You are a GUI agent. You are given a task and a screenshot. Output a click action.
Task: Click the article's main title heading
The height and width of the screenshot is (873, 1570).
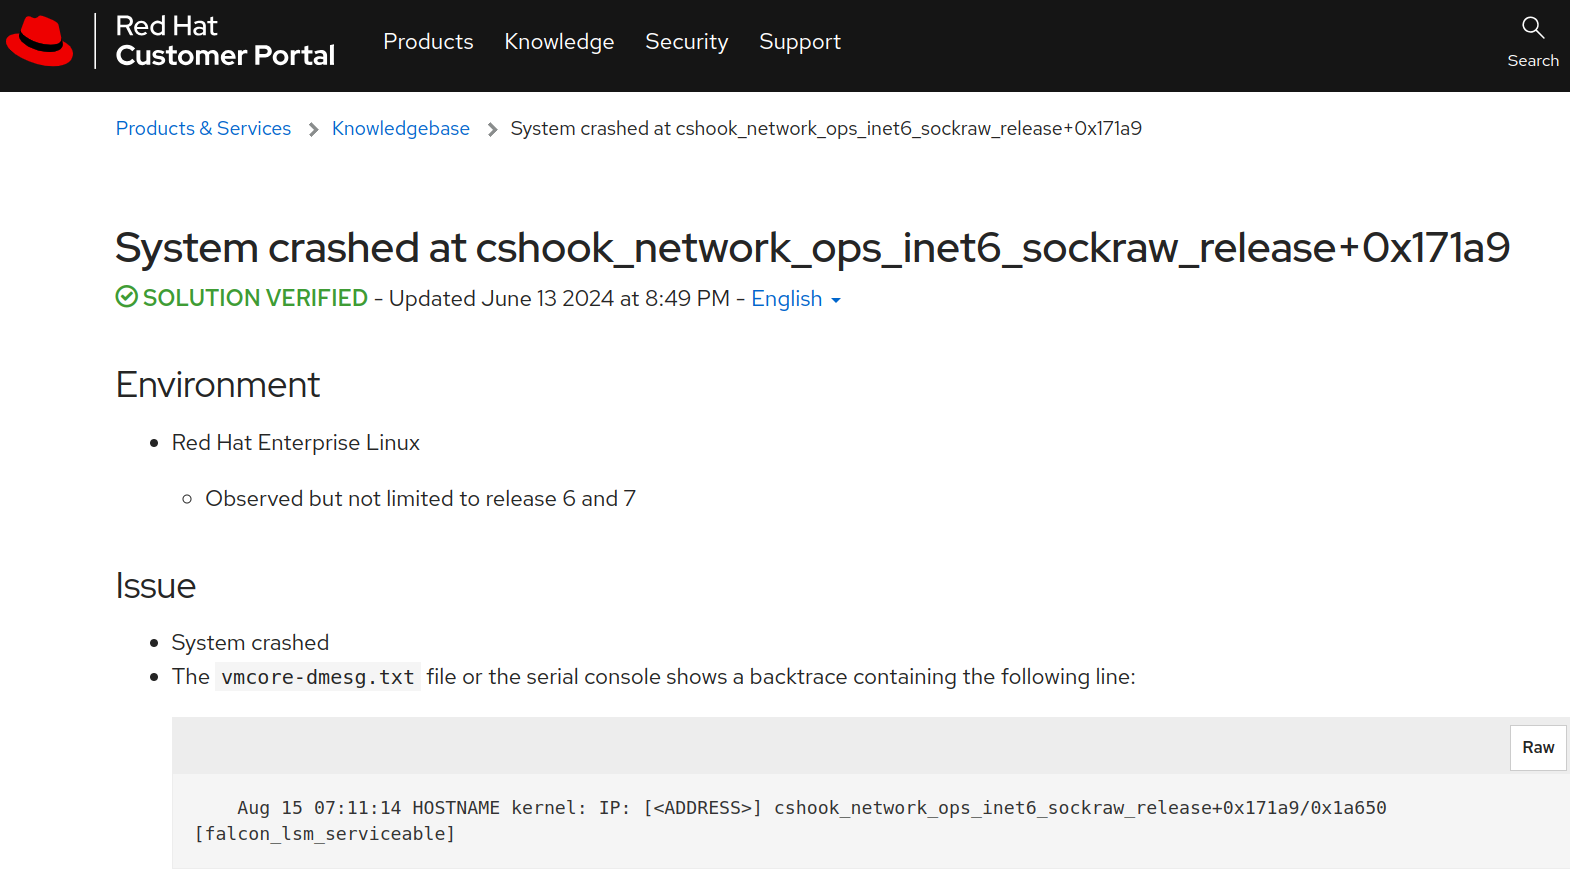tap(811, 248)
